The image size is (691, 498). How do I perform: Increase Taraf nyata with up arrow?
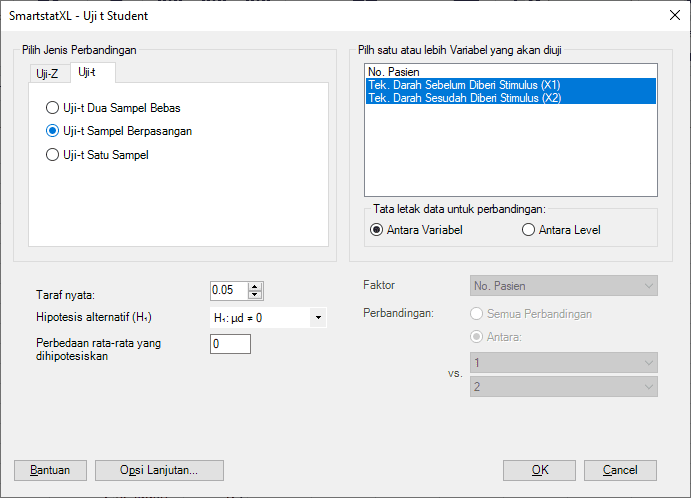coord(255,286)
